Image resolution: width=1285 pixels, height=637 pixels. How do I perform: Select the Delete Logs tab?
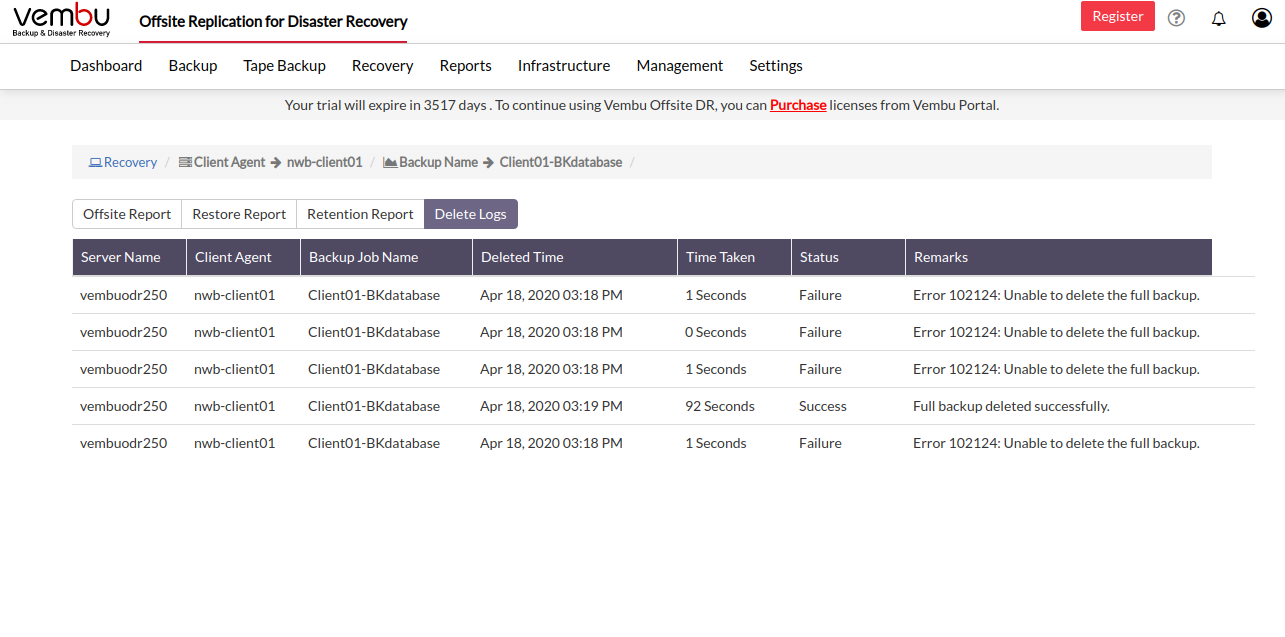point(471,214)
